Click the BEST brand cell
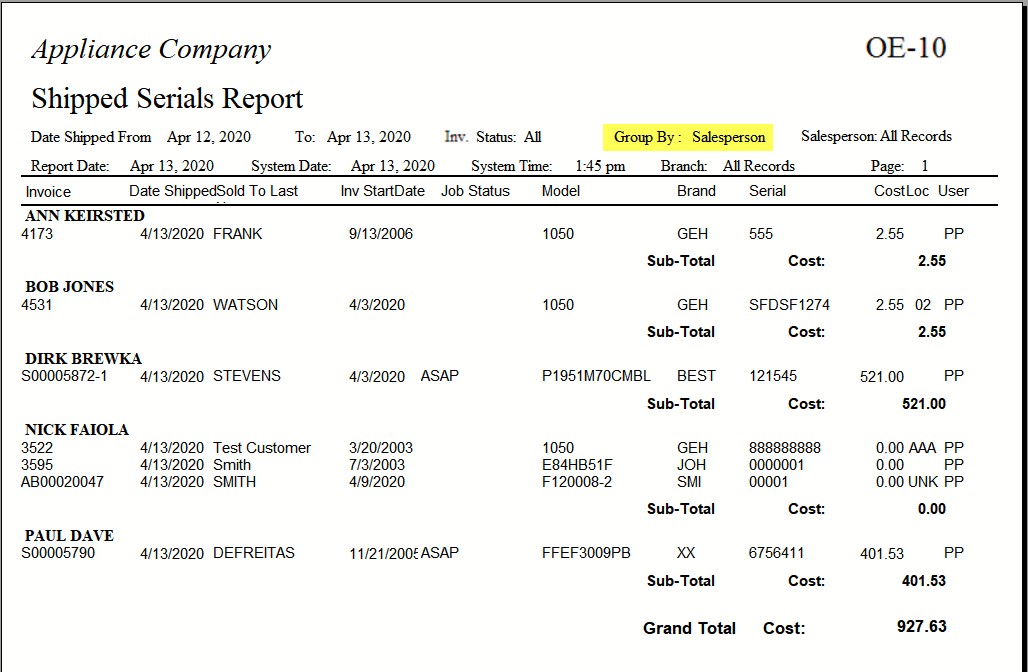This screenshot has height=672, width=1028. 696,376
